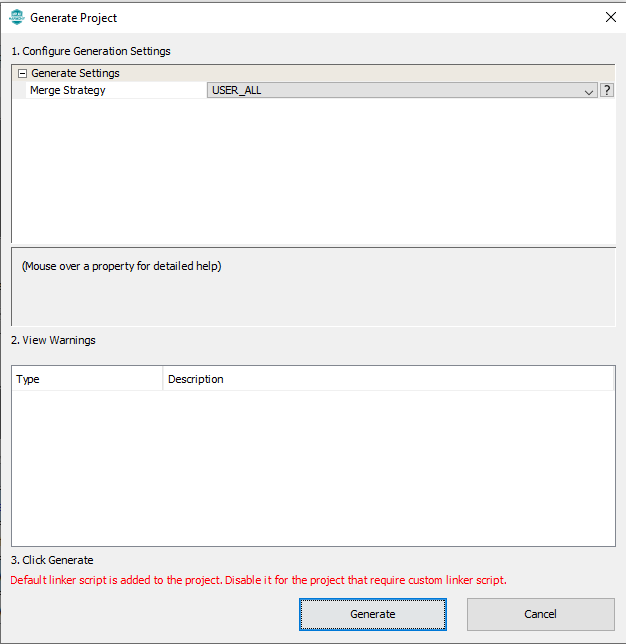This screenshot has width=626, height=644.
Task: Select the Generate Settings header row
Action: 75,73
